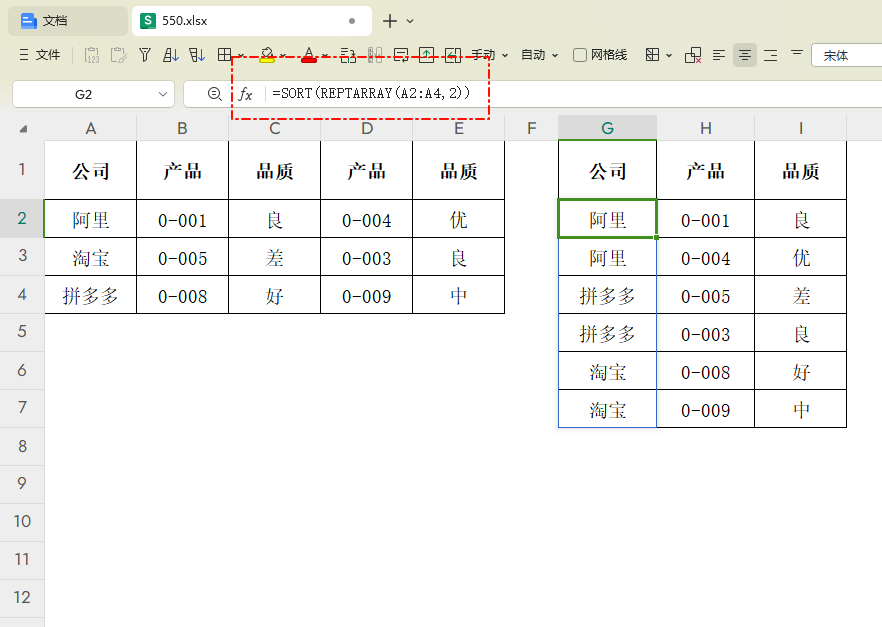Select cell D2 containing 0-004
882x627 pixels.
pyautogui.click(x=366, y=219)
